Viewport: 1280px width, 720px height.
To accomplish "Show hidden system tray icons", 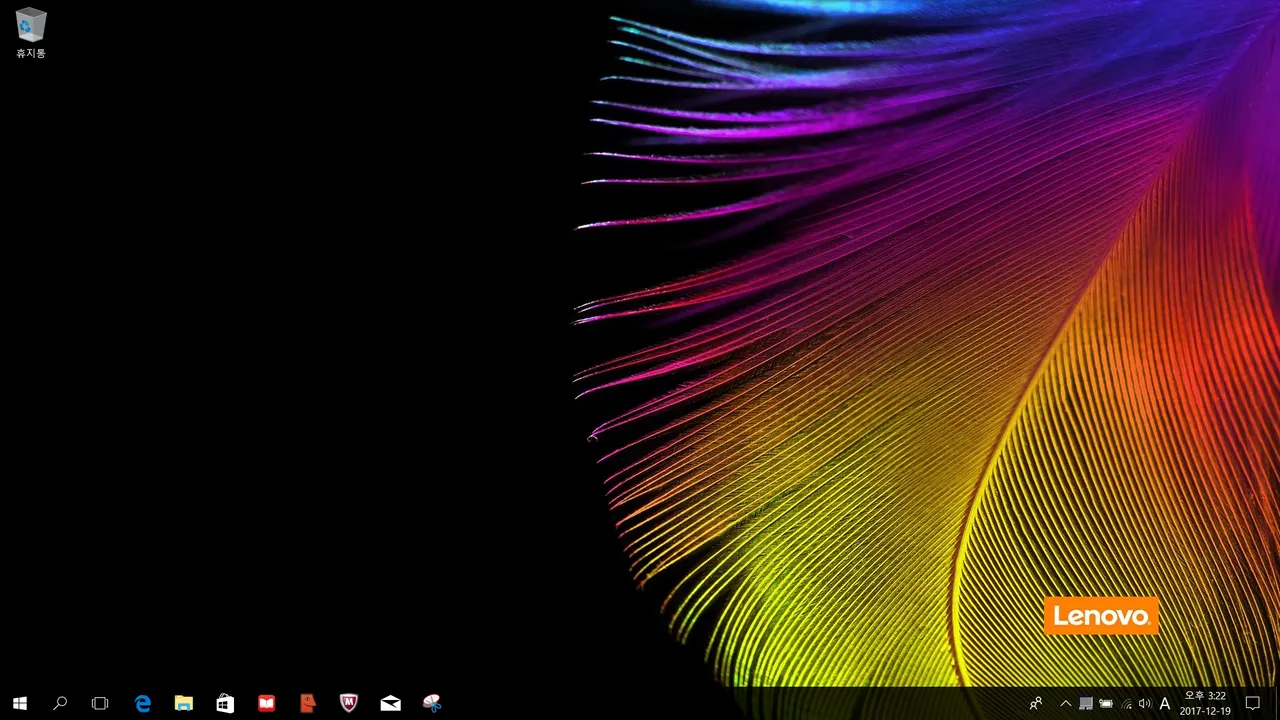I will [1066, 703].
